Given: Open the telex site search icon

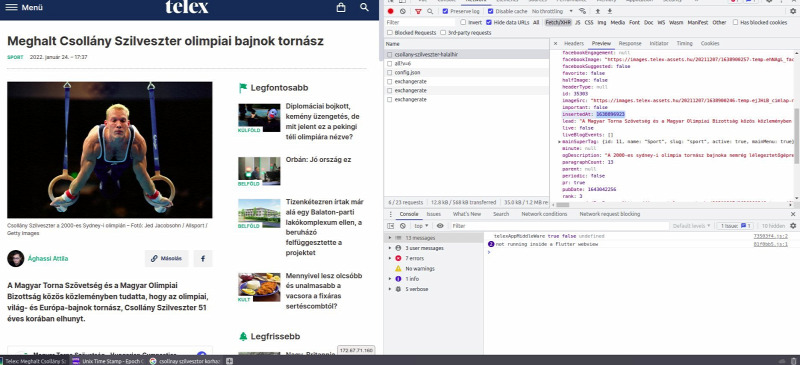Looking at the screenshot, I should (364, 7).
